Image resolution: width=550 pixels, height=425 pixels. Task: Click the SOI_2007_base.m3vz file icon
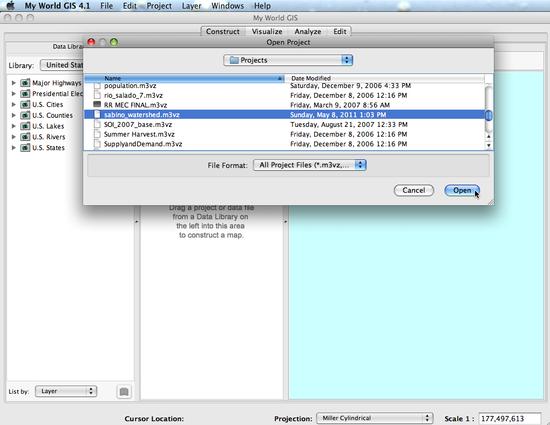point(97,124)
